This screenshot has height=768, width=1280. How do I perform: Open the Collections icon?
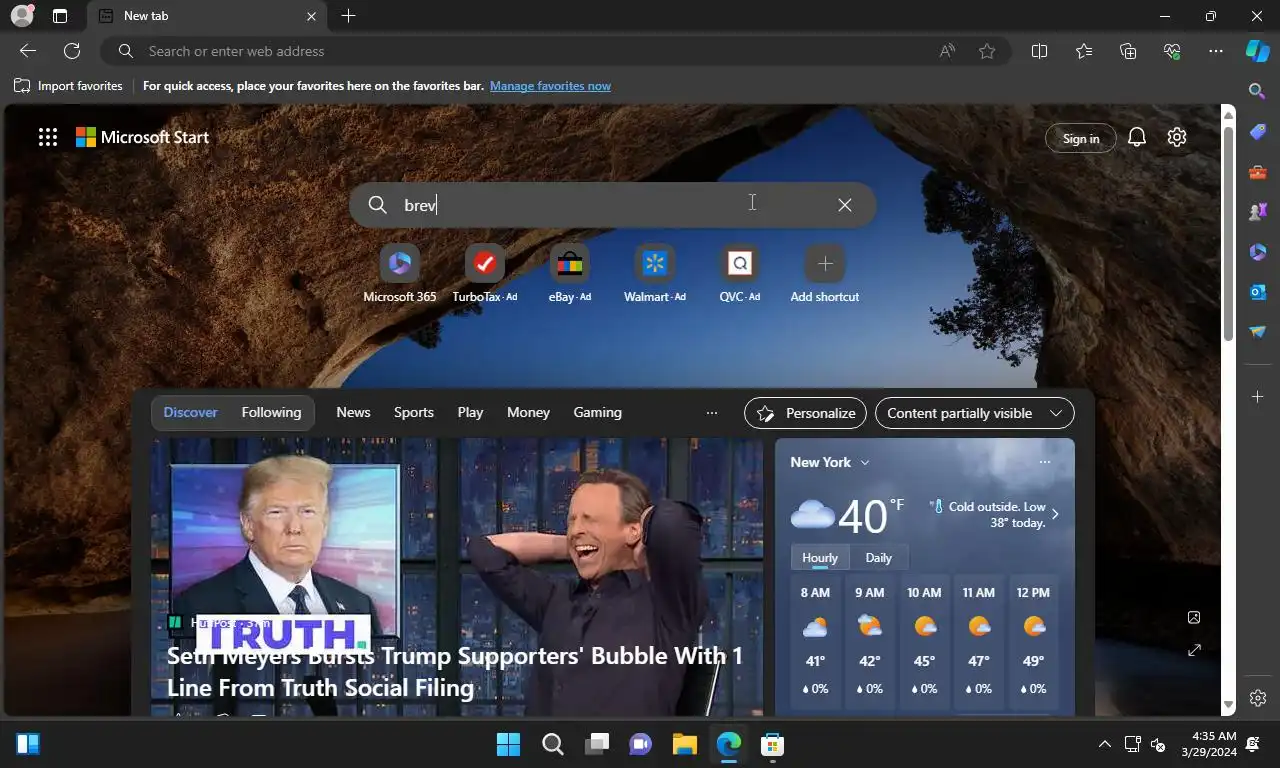[x=1128, y=51]
